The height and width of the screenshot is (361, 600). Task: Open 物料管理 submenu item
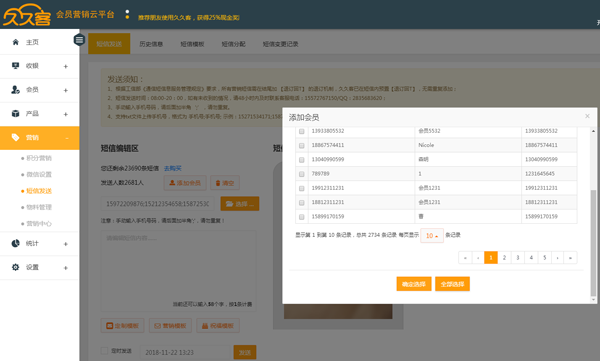39,207
